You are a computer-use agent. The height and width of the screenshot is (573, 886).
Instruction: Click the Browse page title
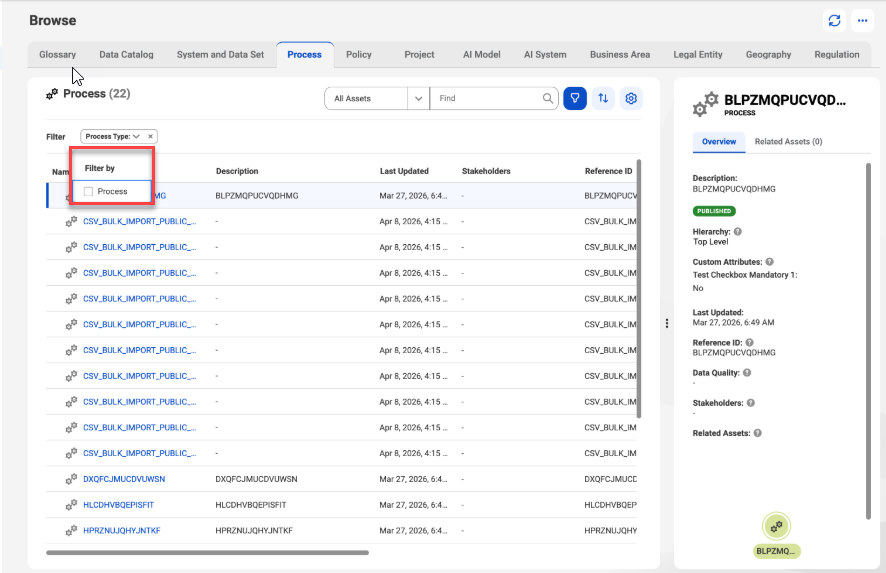[x=53, y=20]
